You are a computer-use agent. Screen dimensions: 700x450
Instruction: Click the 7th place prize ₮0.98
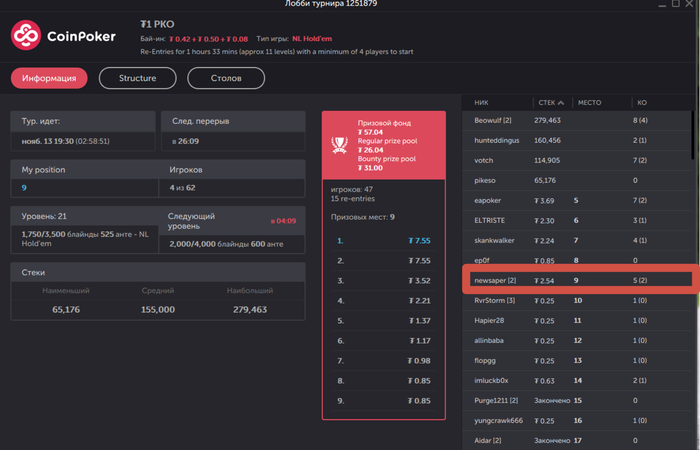pos(419,361)
